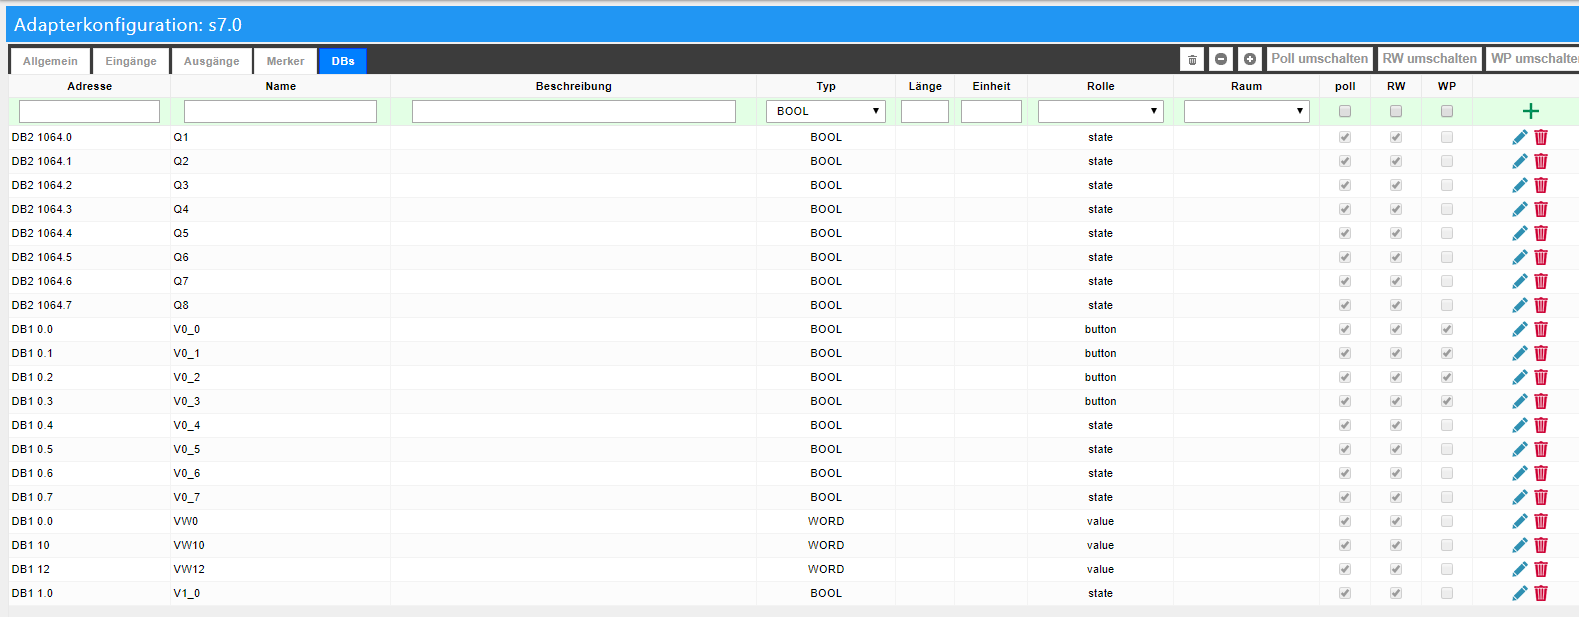Select the DBs tab

343,61
